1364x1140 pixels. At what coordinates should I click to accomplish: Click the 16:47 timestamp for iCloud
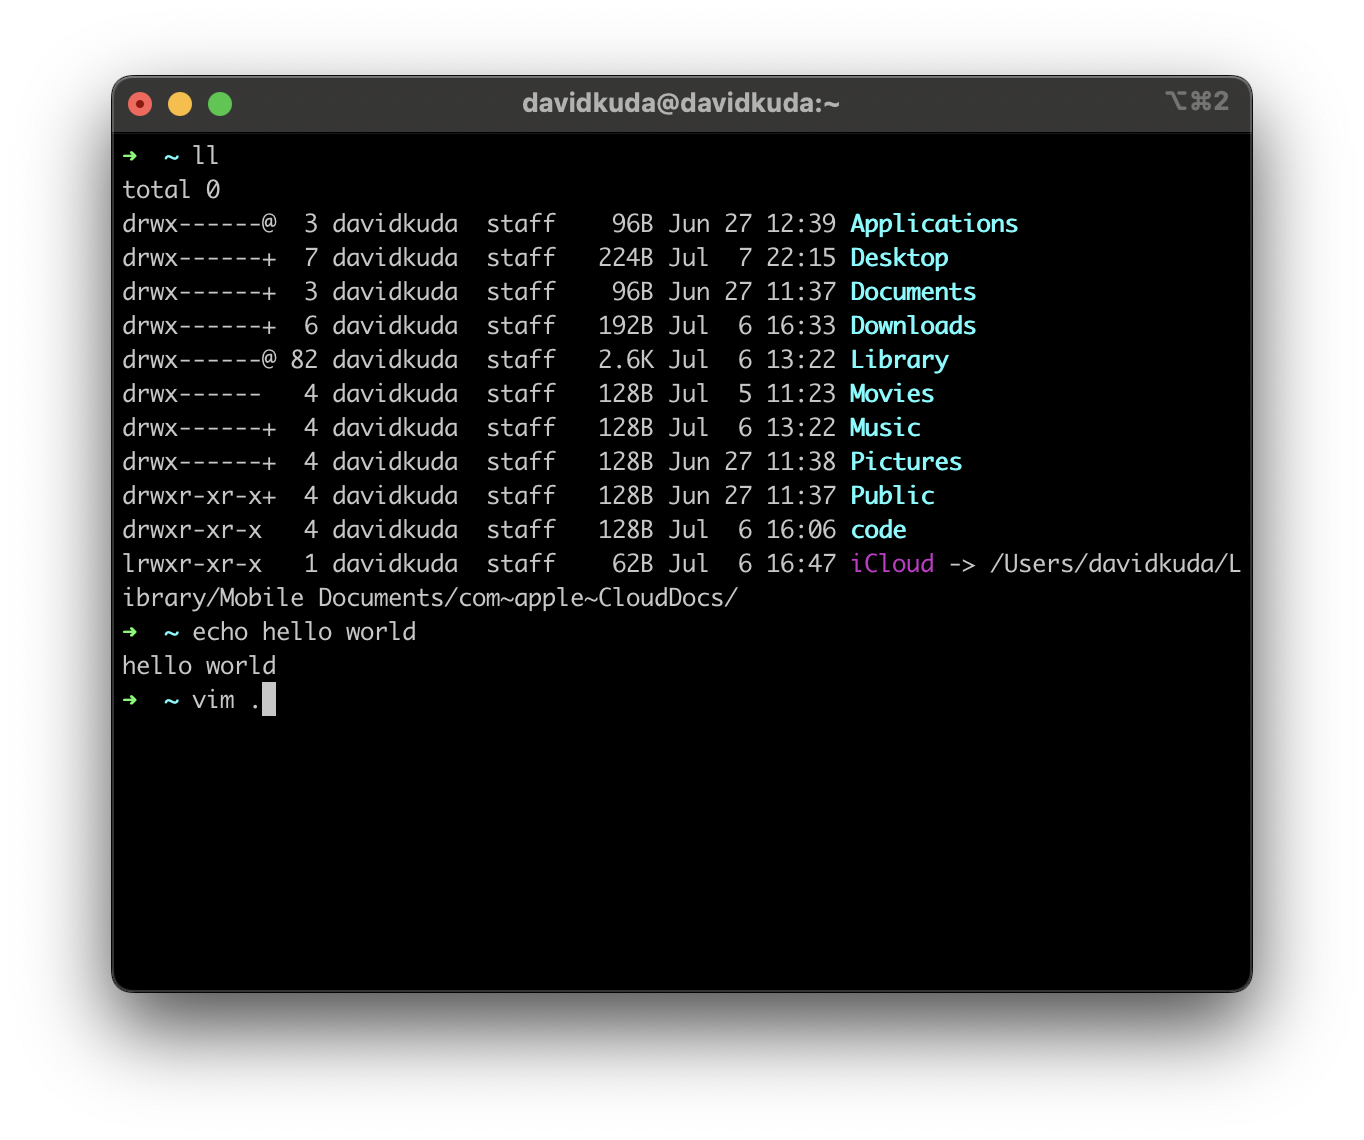(x=800, y=564)
